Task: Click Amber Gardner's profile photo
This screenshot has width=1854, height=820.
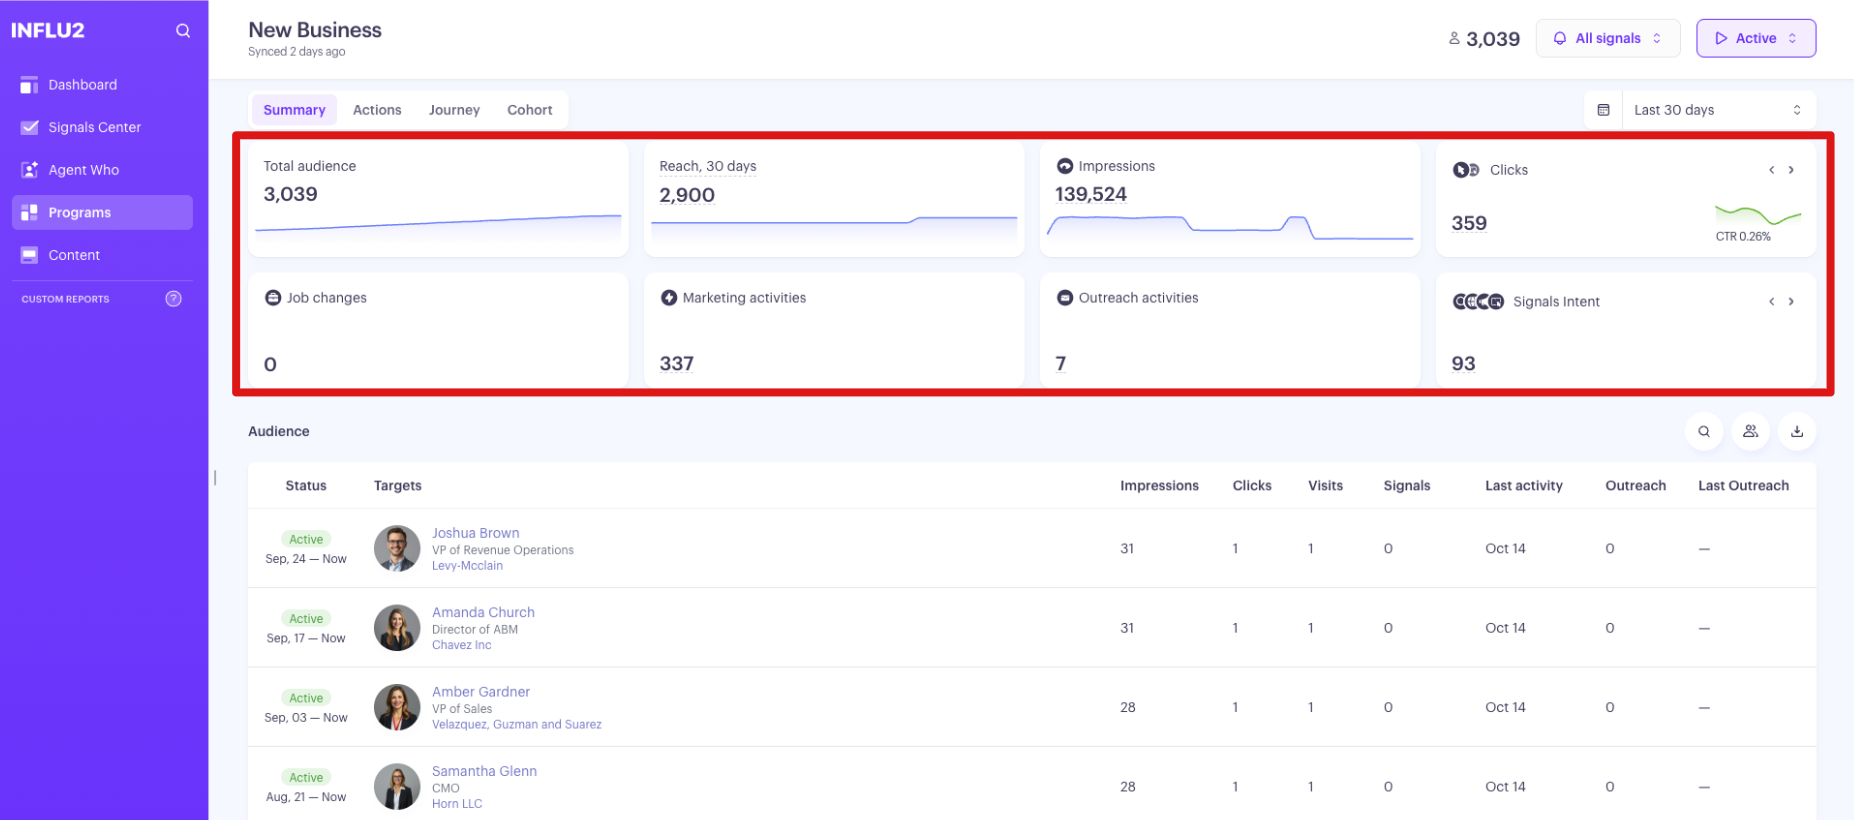Action: pyautogui.click(x=397, y=707)
